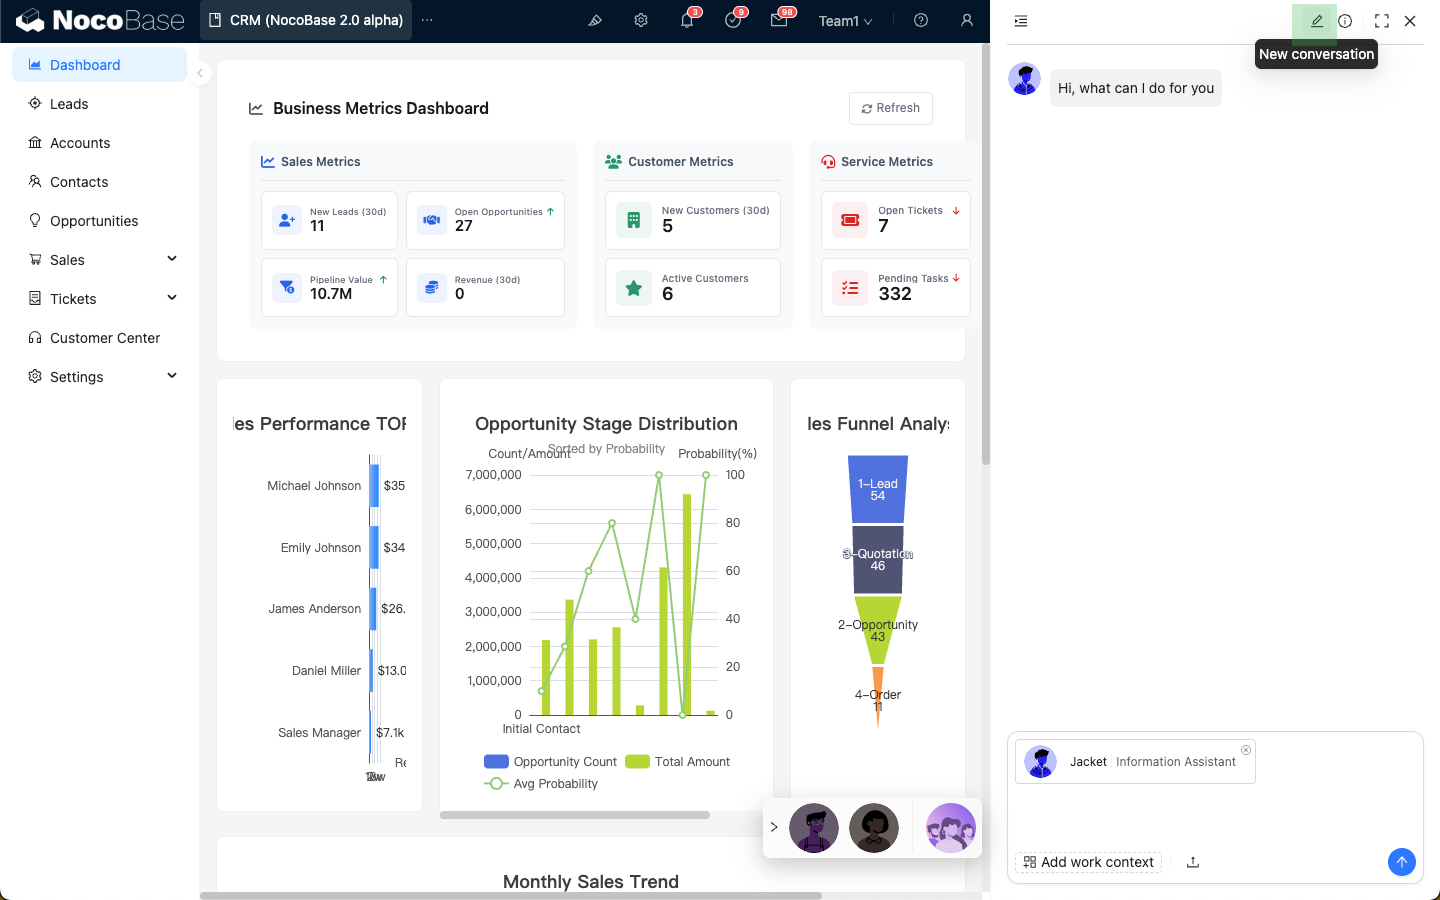Open the UI editor highlighter icon
The height and width of the screenshot is (900, 1440).
[595, 21]
